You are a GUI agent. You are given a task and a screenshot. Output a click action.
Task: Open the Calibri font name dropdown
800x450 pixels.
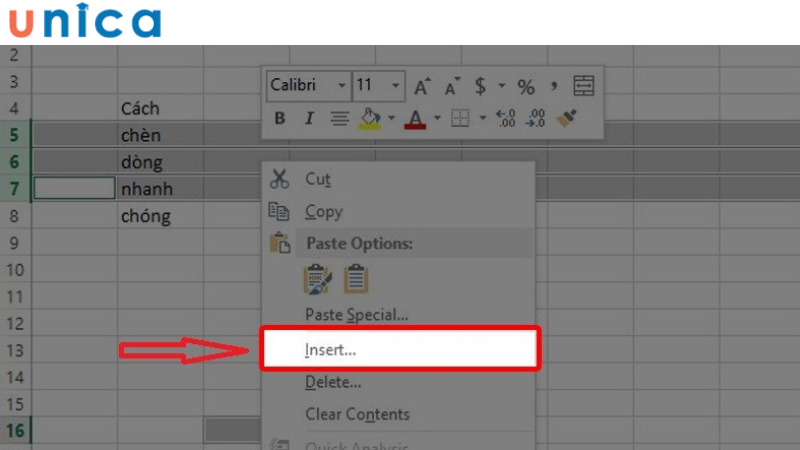click(342, 86)
